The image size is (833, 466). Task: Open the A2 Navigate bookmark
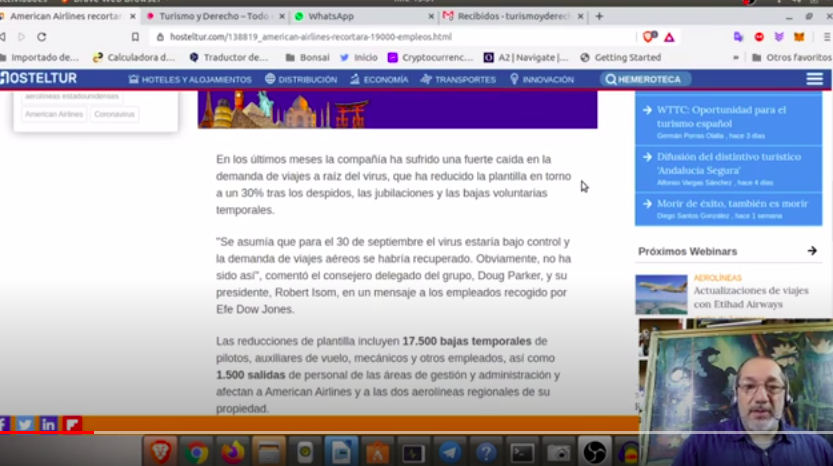click(x=526, y=57)
